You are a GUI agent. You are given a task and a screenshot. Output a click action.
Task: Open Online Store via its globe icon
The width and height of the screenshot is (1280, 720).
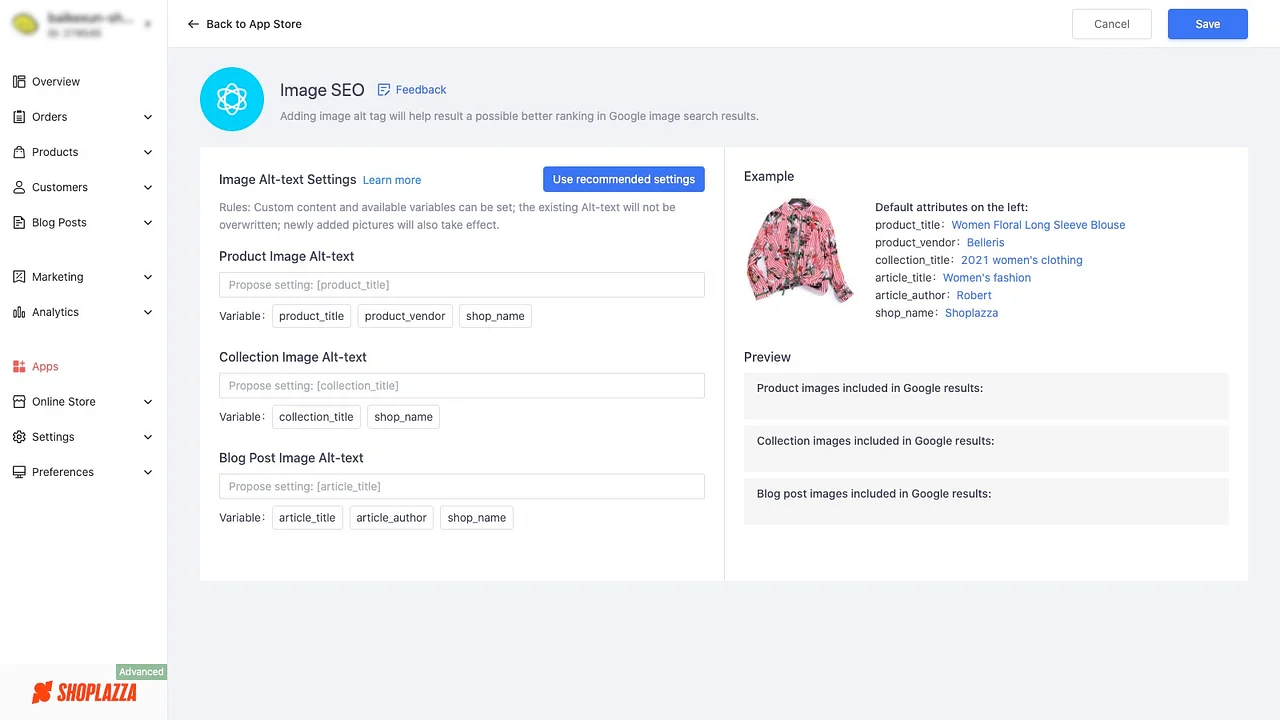click(x=19, y=401)
